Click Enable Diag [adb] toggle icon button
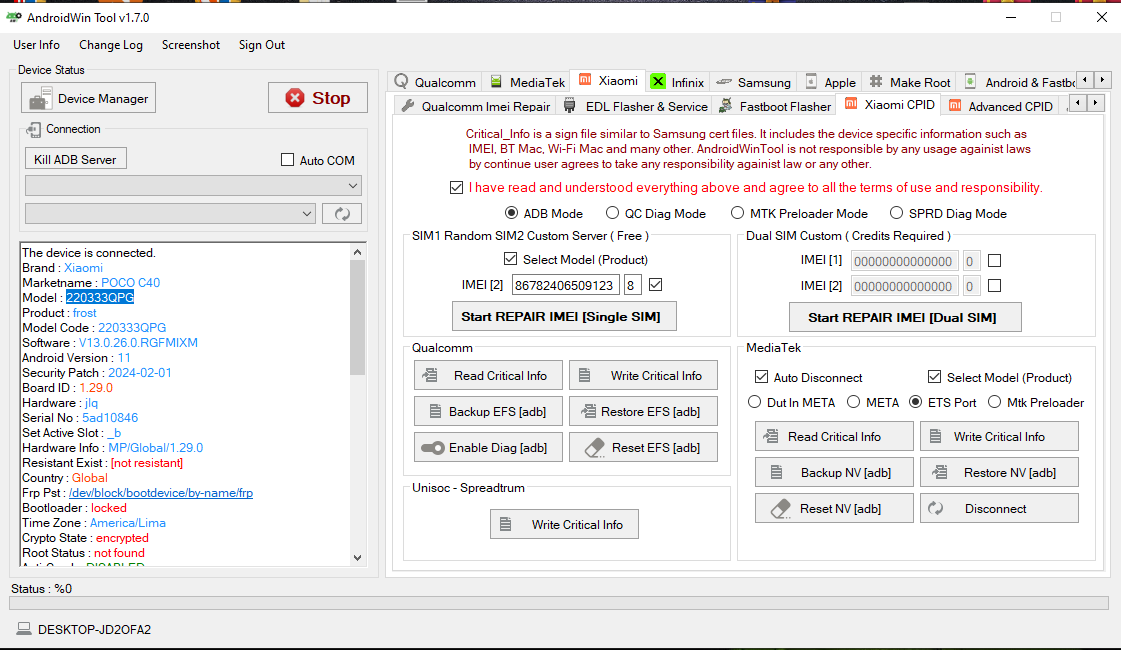This screenshot has width=1121, height=650. [488, 448]
